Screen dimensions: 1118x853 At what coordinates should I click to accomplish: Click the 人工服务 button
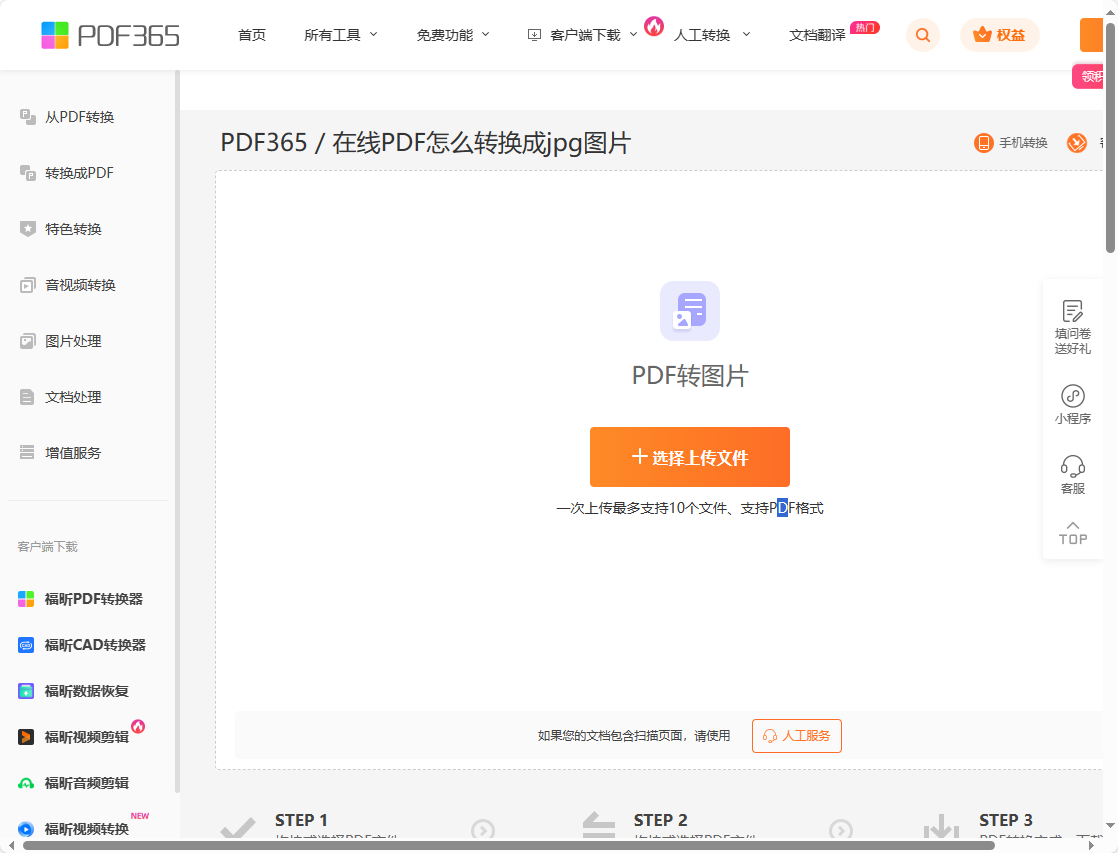(x=796, y=736)
